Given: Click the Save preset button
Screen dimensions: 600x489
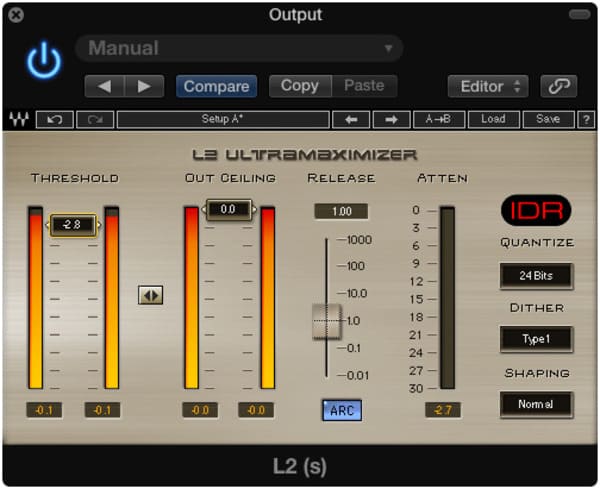Looking at the screenshot, I should click(x=548, y=119).
